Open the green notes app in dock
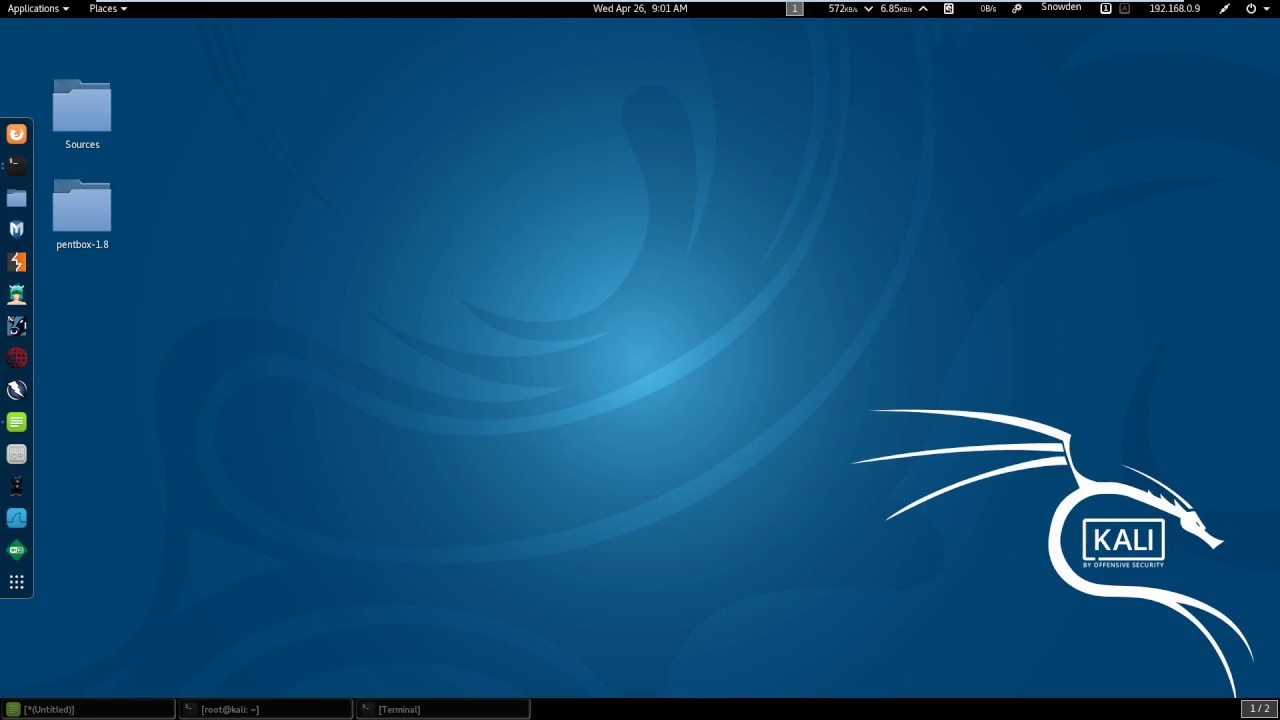1280x720 pixels. click(x=16, y=422)
